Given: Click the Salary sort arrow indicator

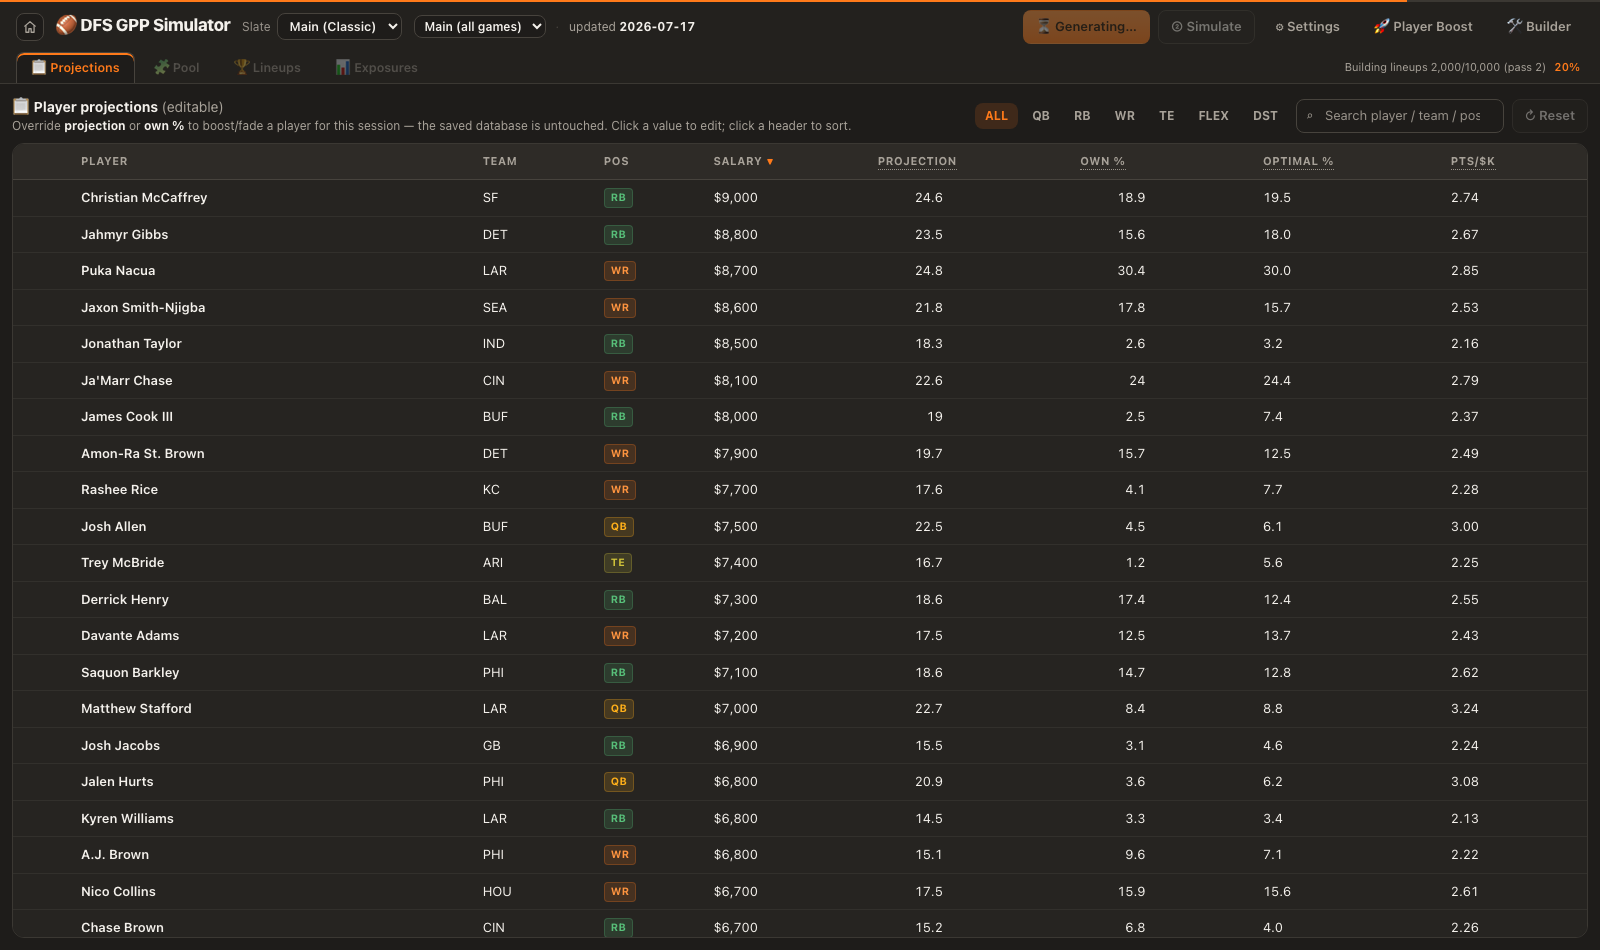Looking at the screenshot, I should (x=770, y=161).
